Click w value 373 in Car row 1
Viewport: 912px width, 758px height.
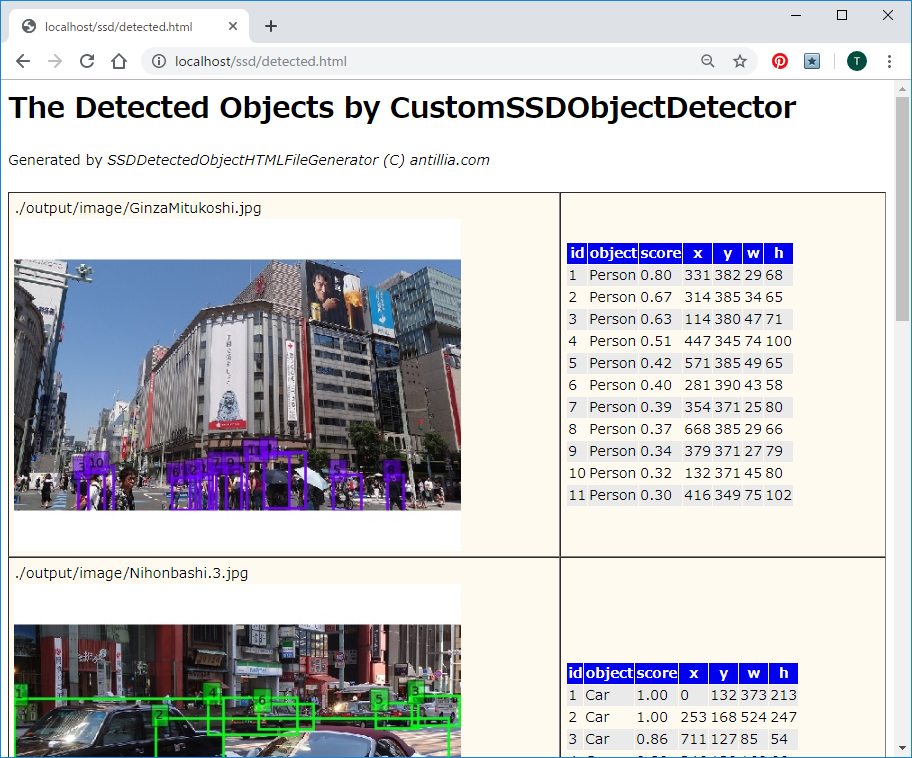pos(754,695)
